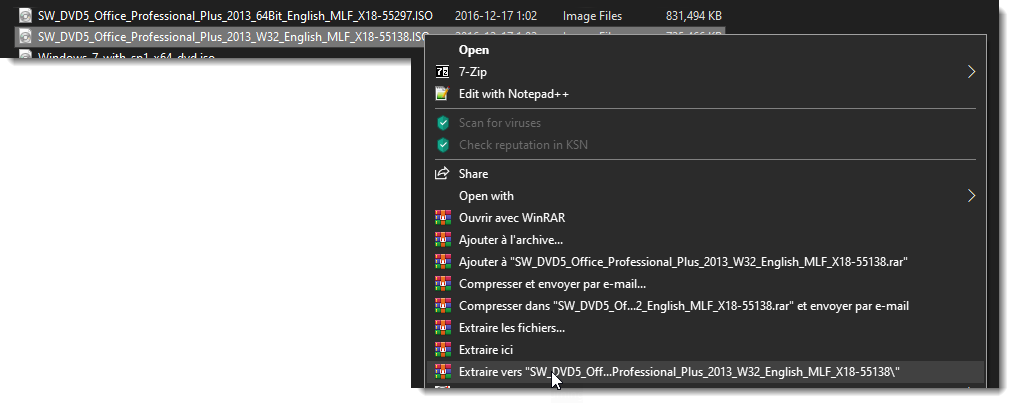The image size is (1014, 403).
Task: Click Check reputation in KSN
Action: [x=523, y=145]
